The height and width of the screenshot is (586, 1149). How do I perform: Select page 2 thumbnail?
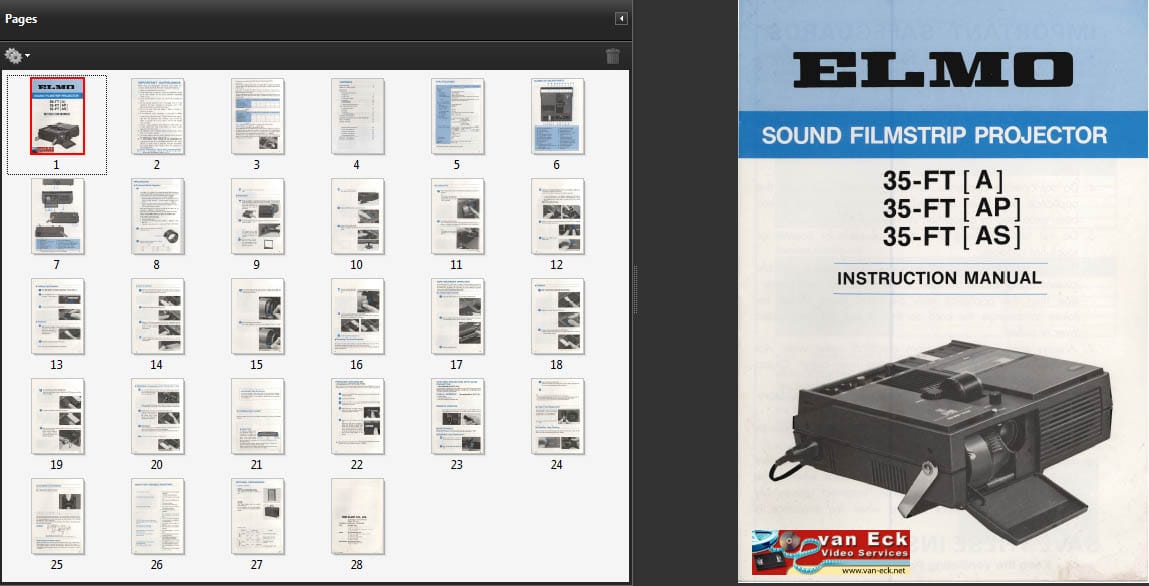157,116
